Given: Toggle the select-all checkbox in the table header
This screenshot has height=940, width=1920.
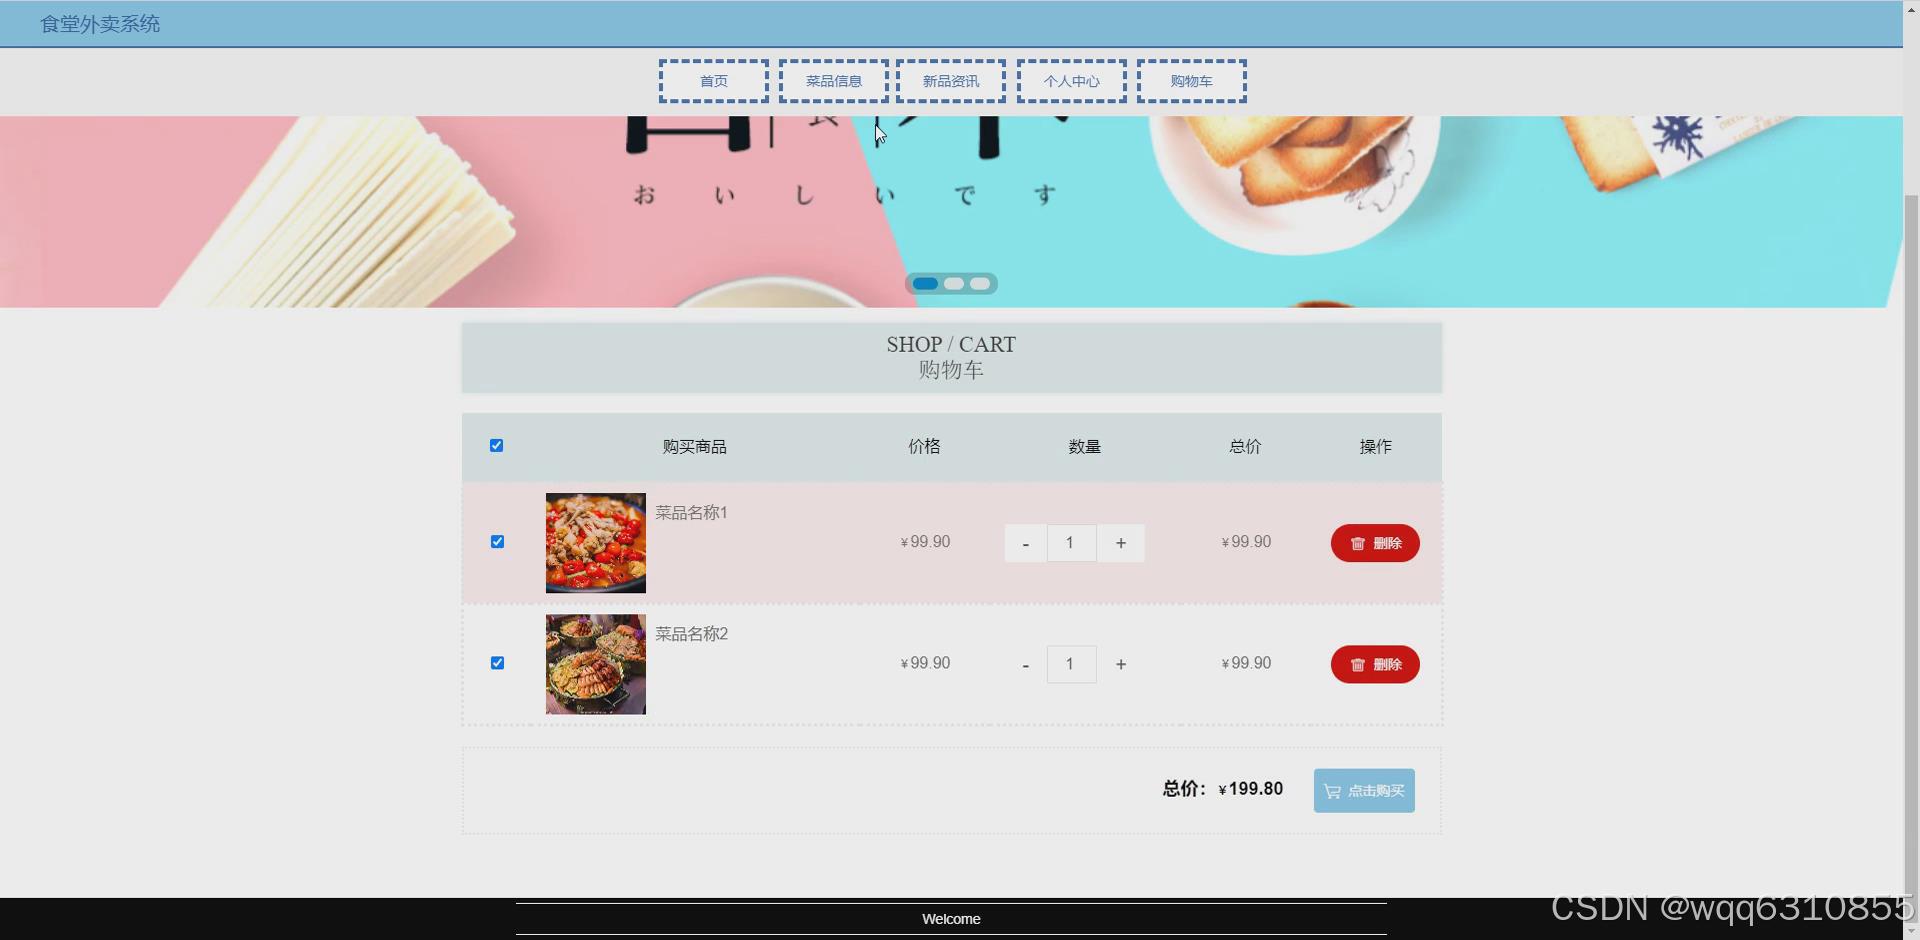Looking at the screenshot, I should tap(496, 446).
